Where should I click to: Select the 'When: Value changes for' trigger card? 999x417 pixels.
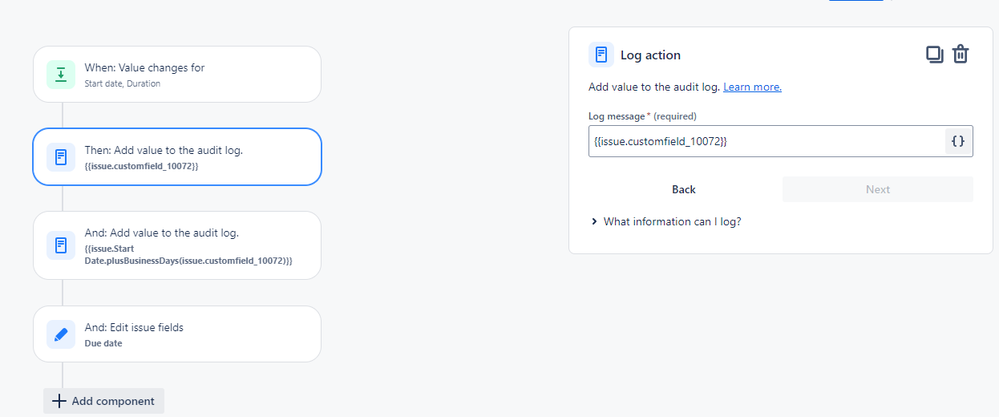coord(177,74)
